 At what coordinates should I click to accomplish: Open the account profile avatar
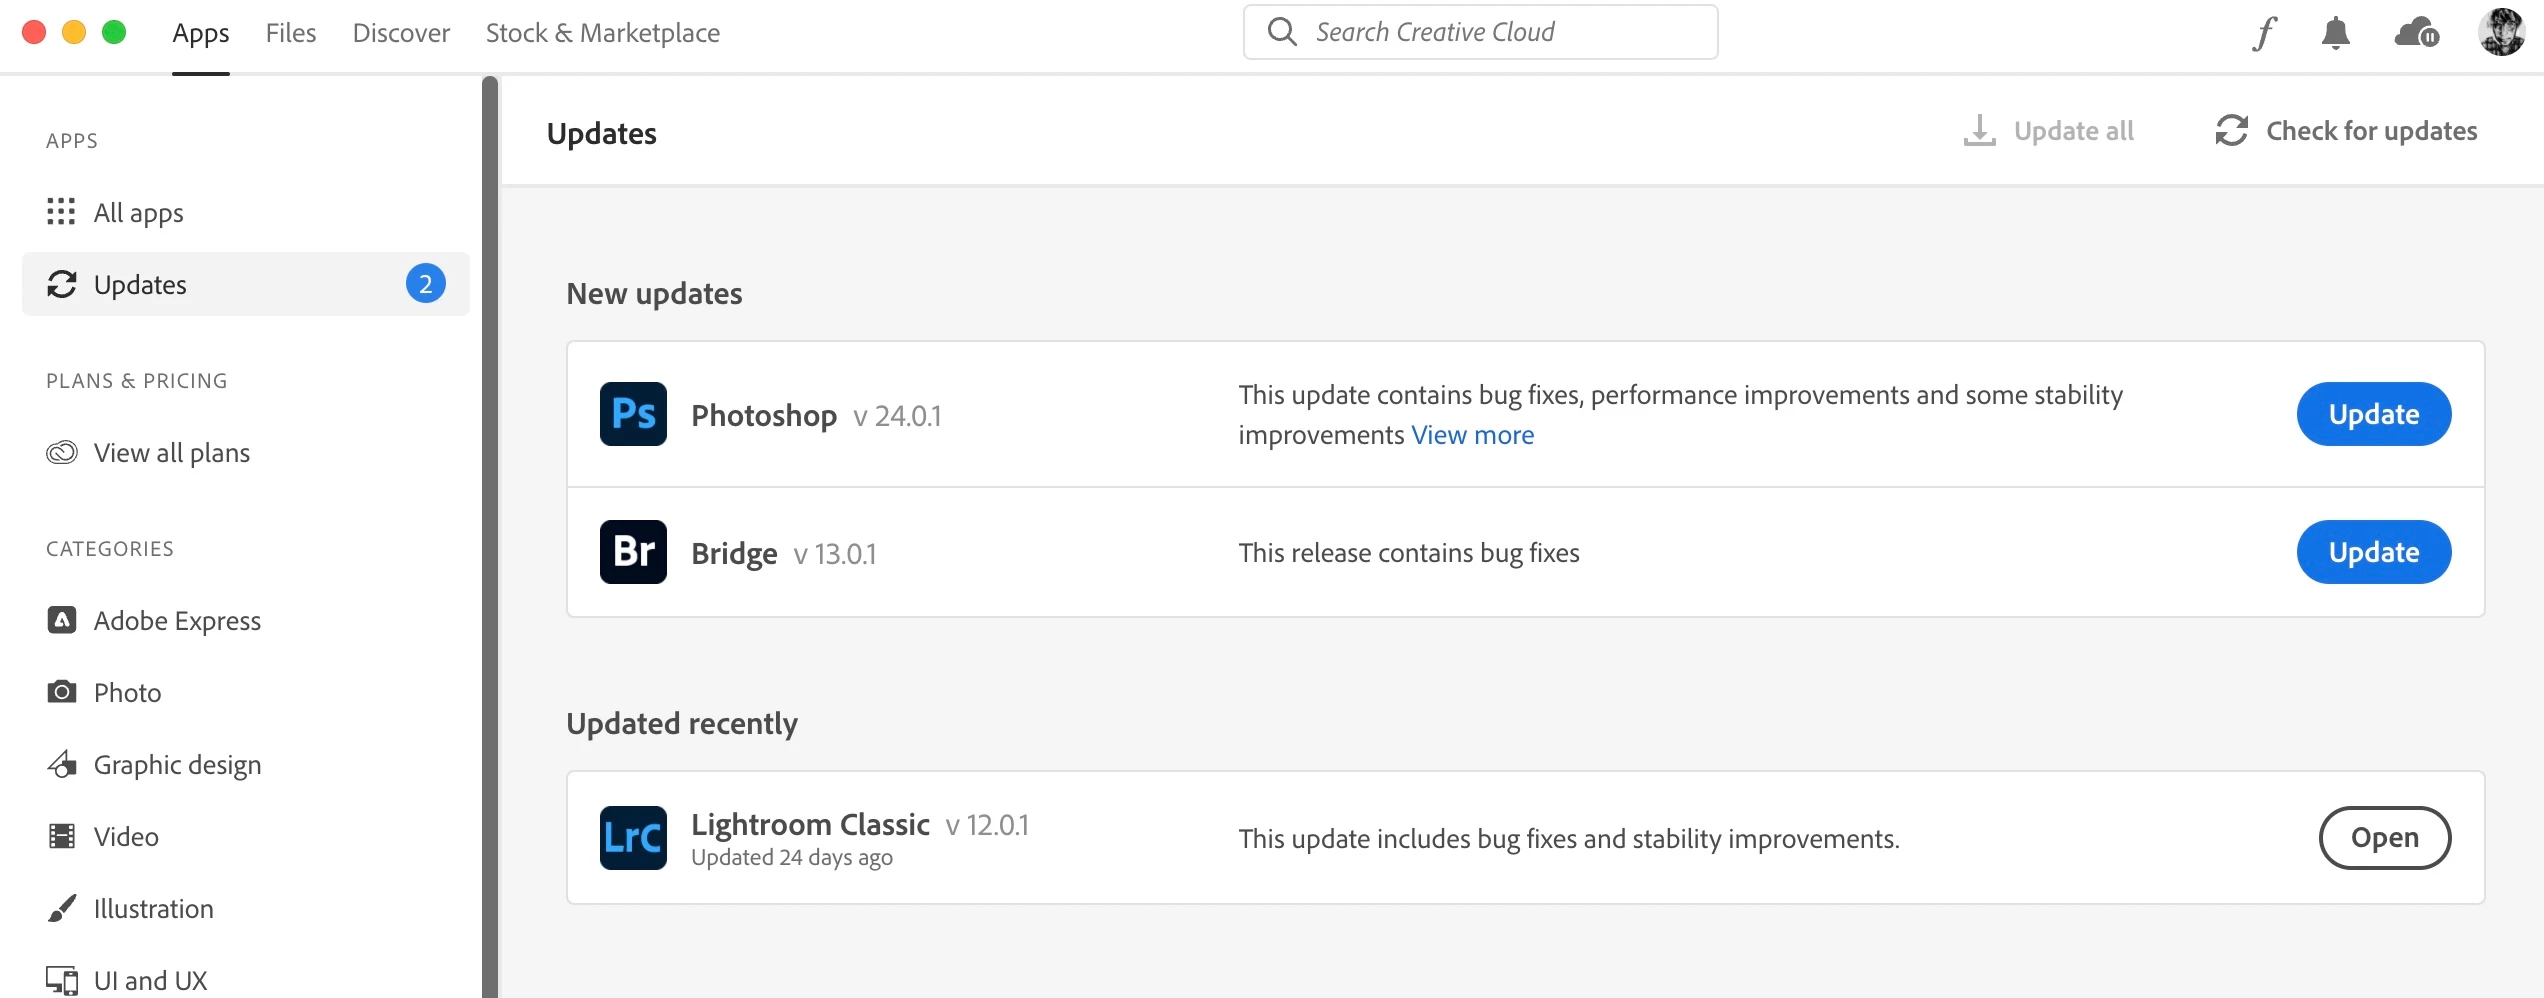[2501, 33]
